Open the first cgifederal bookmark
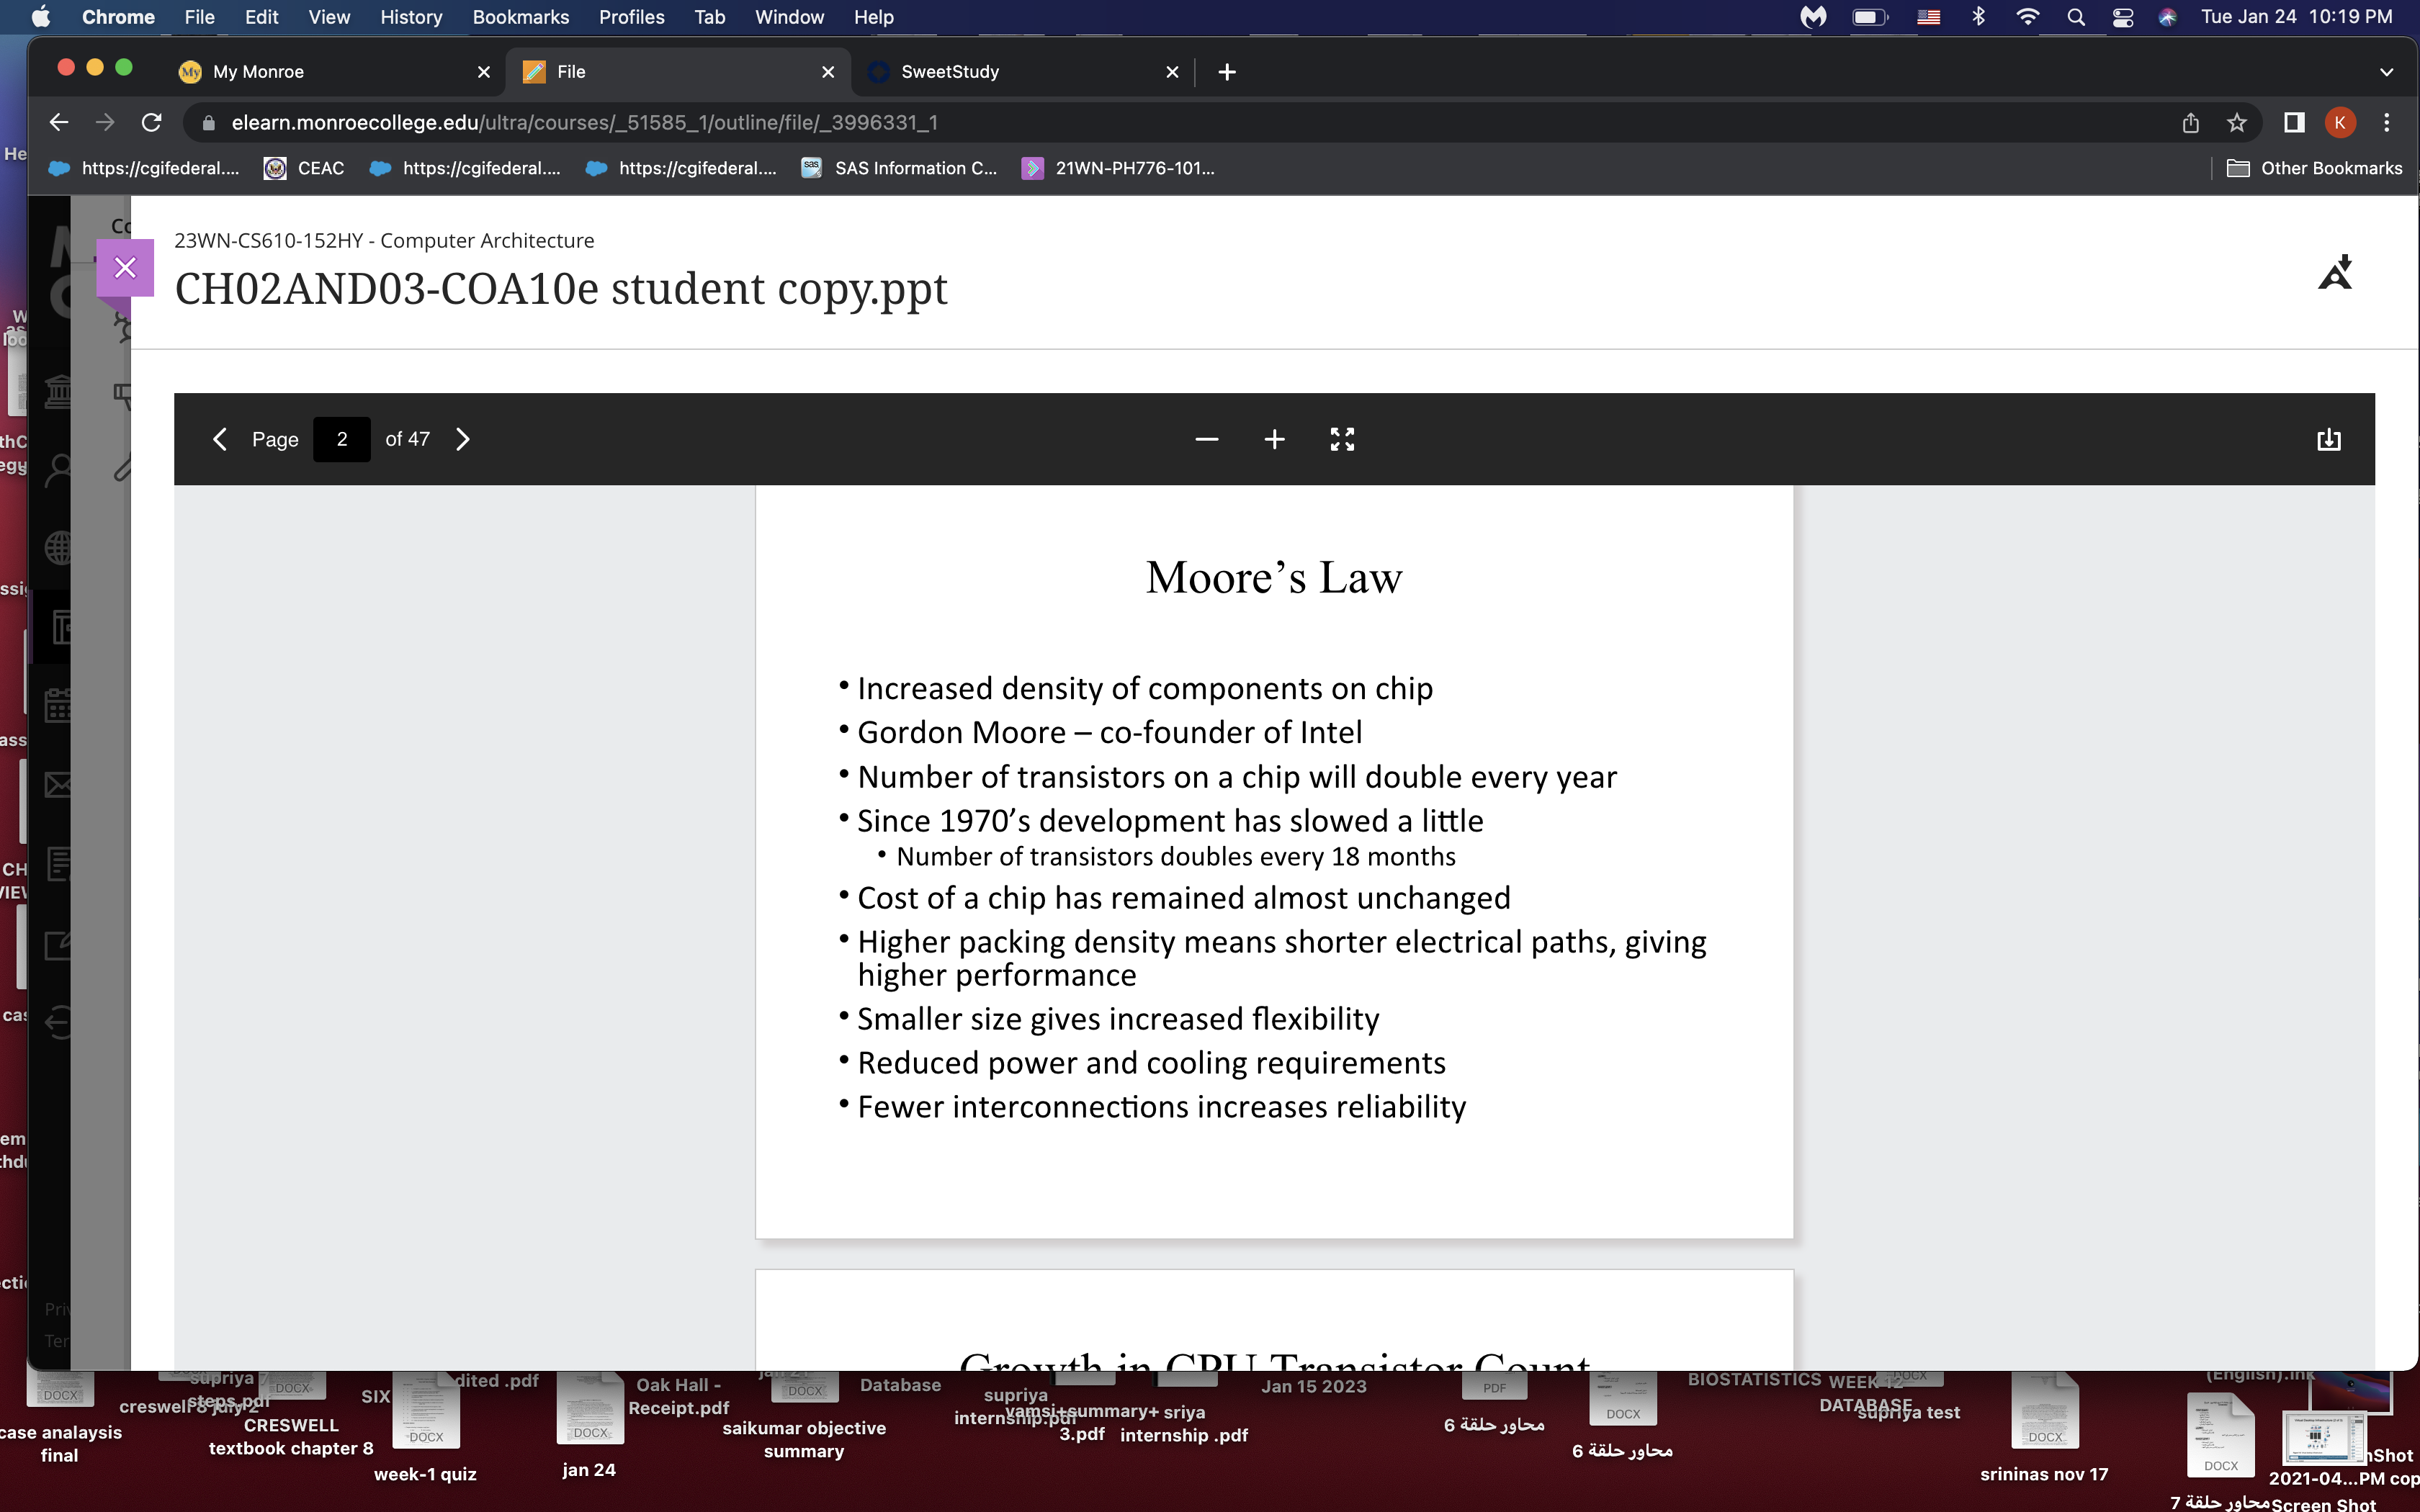The height and width of the screenshot is (1512, 2420). 144,168
